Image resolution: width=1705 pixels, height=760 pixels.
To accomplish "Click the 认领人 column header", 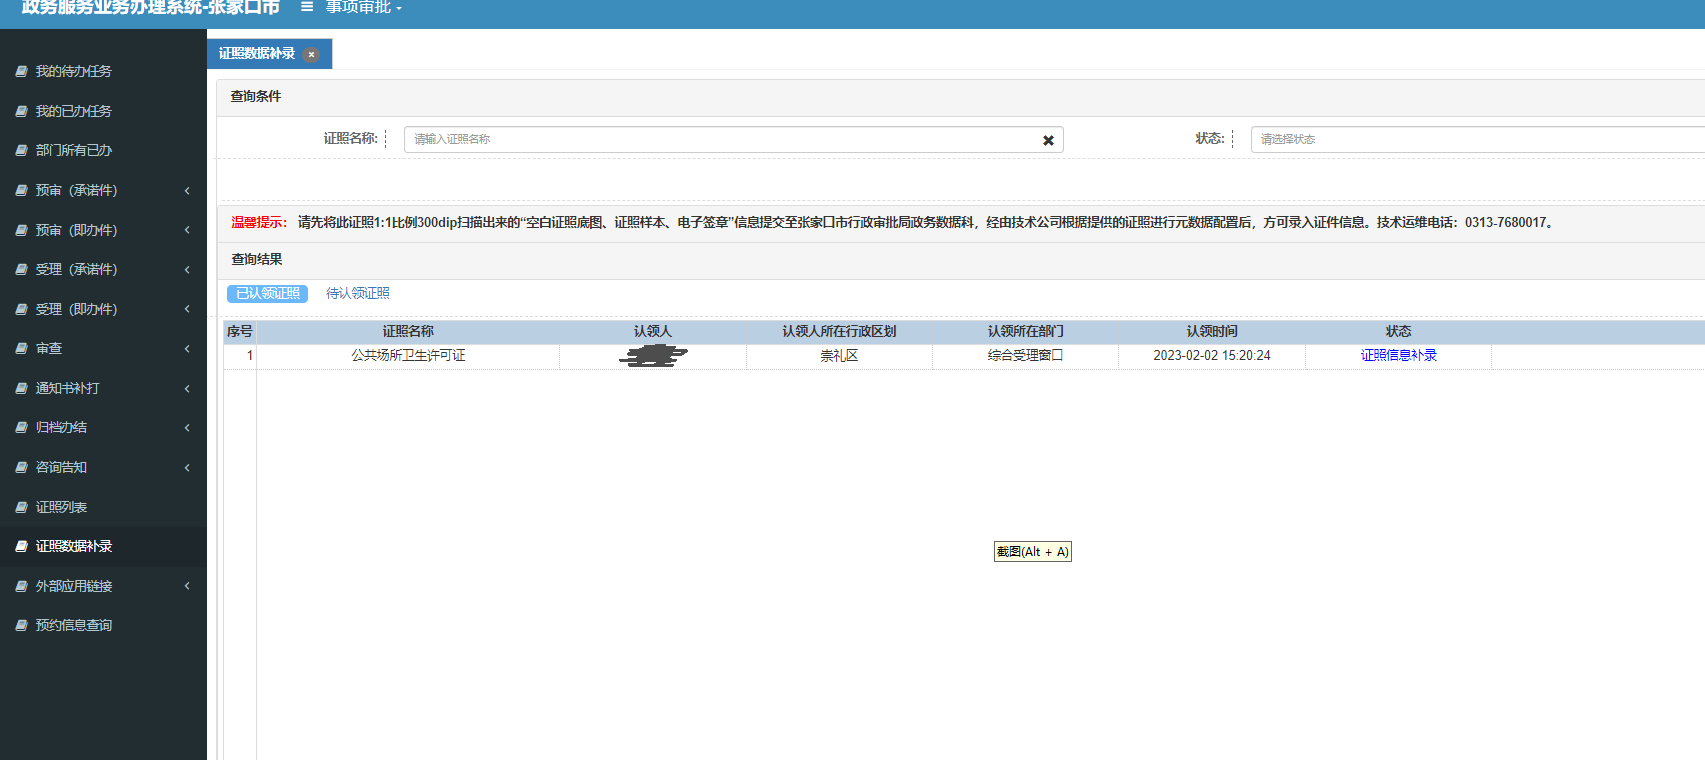I will (653, 331).
